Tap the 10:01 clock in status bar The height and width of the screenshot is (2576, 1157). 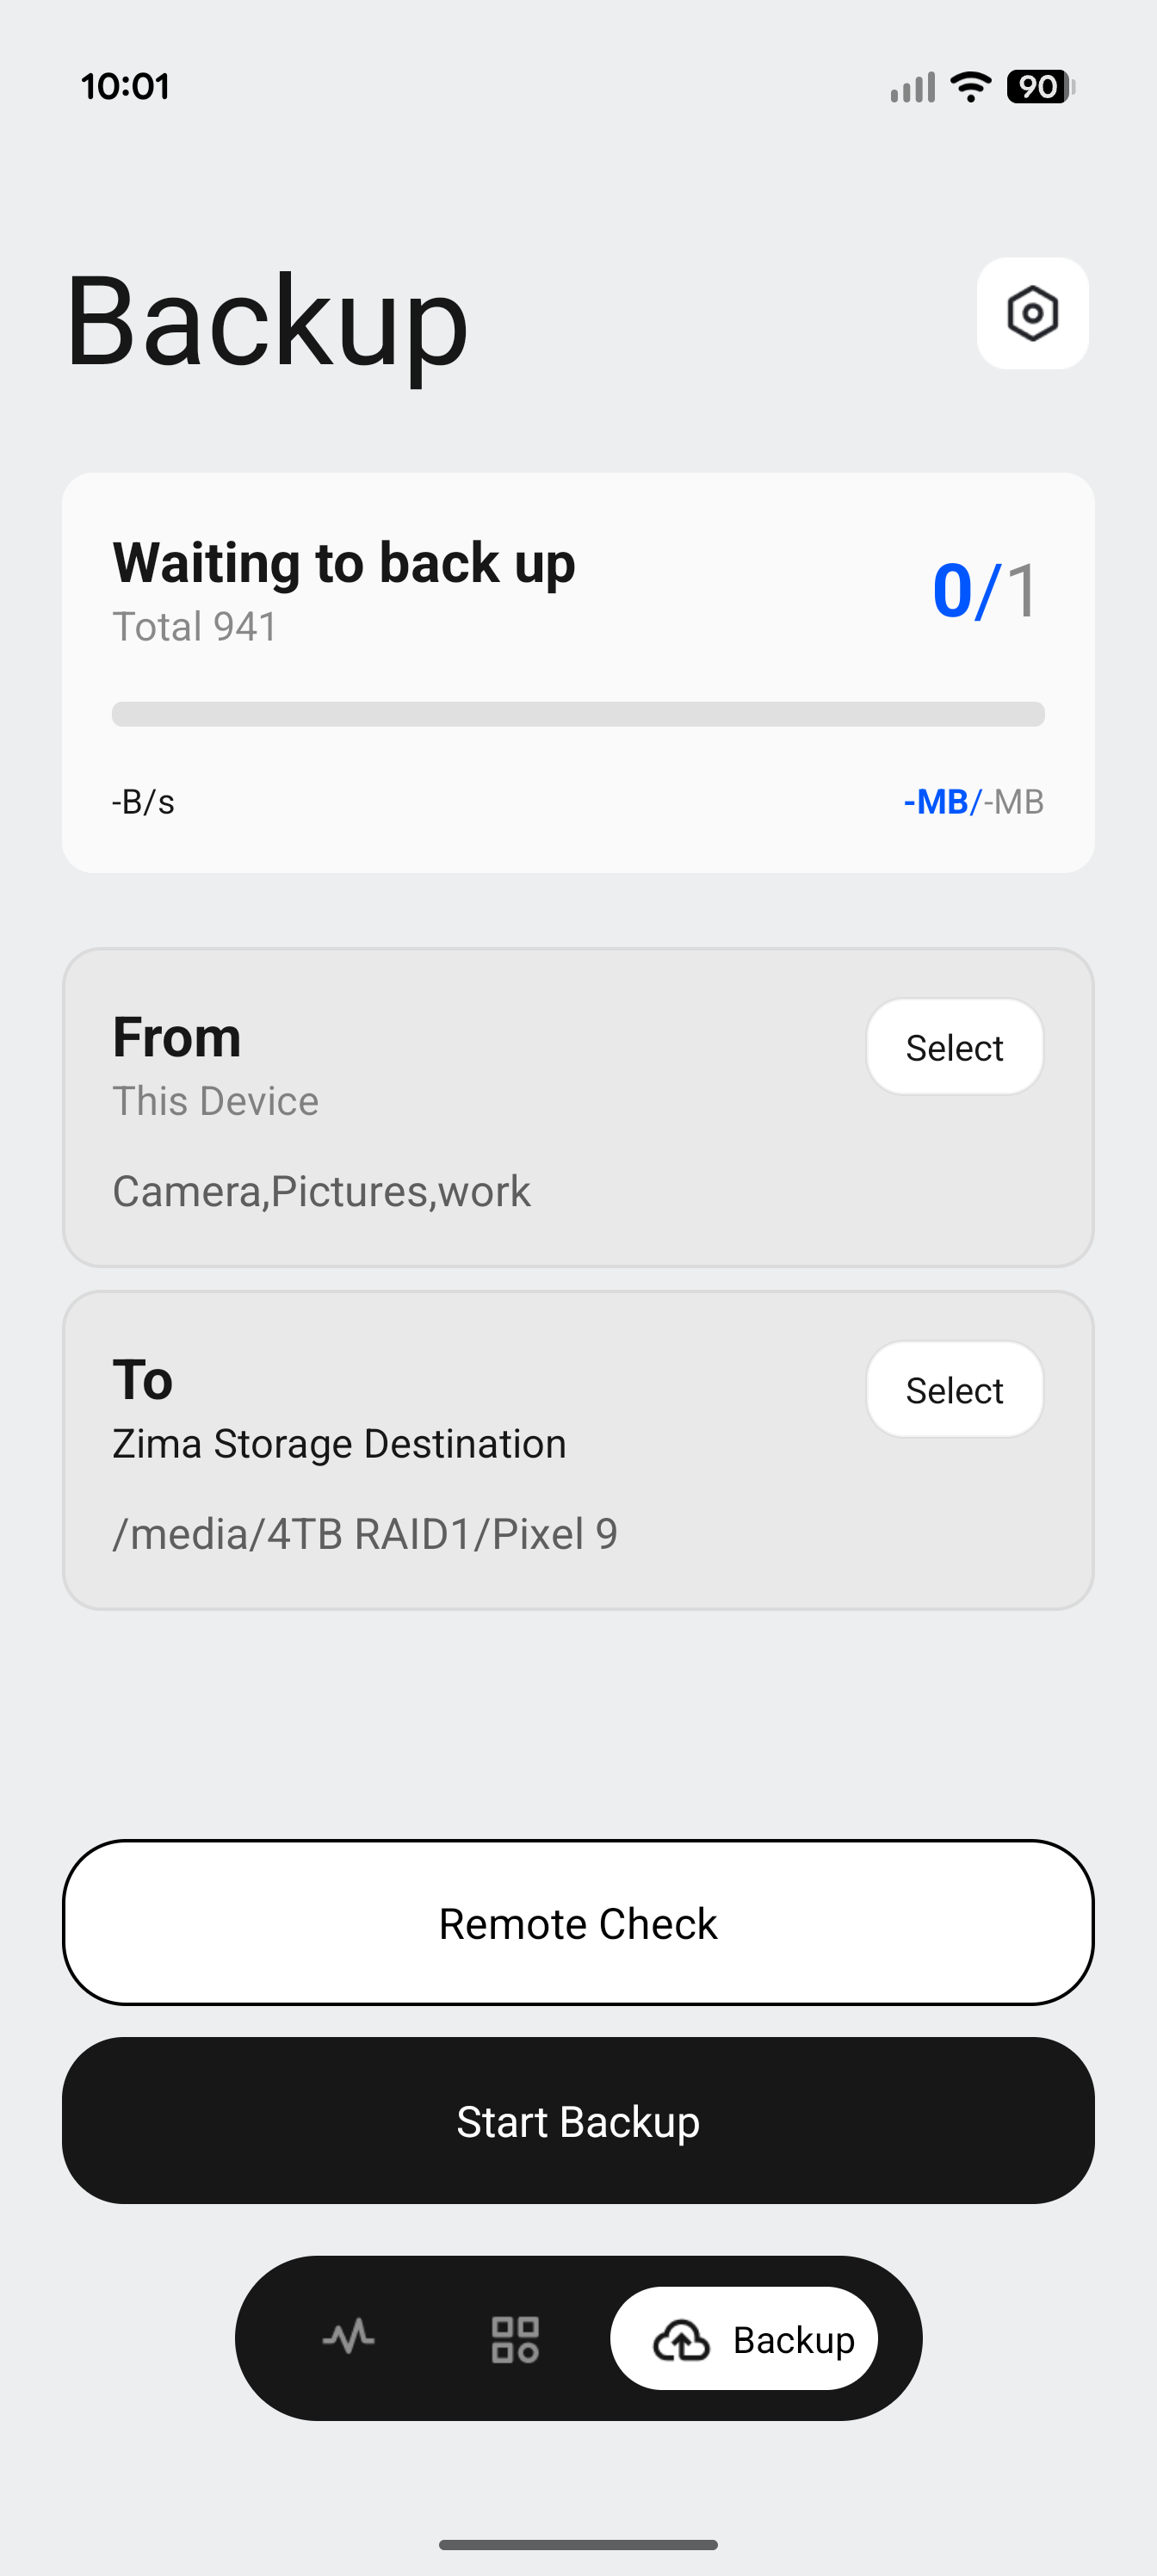pyautogui.click(x=125, y=87)
